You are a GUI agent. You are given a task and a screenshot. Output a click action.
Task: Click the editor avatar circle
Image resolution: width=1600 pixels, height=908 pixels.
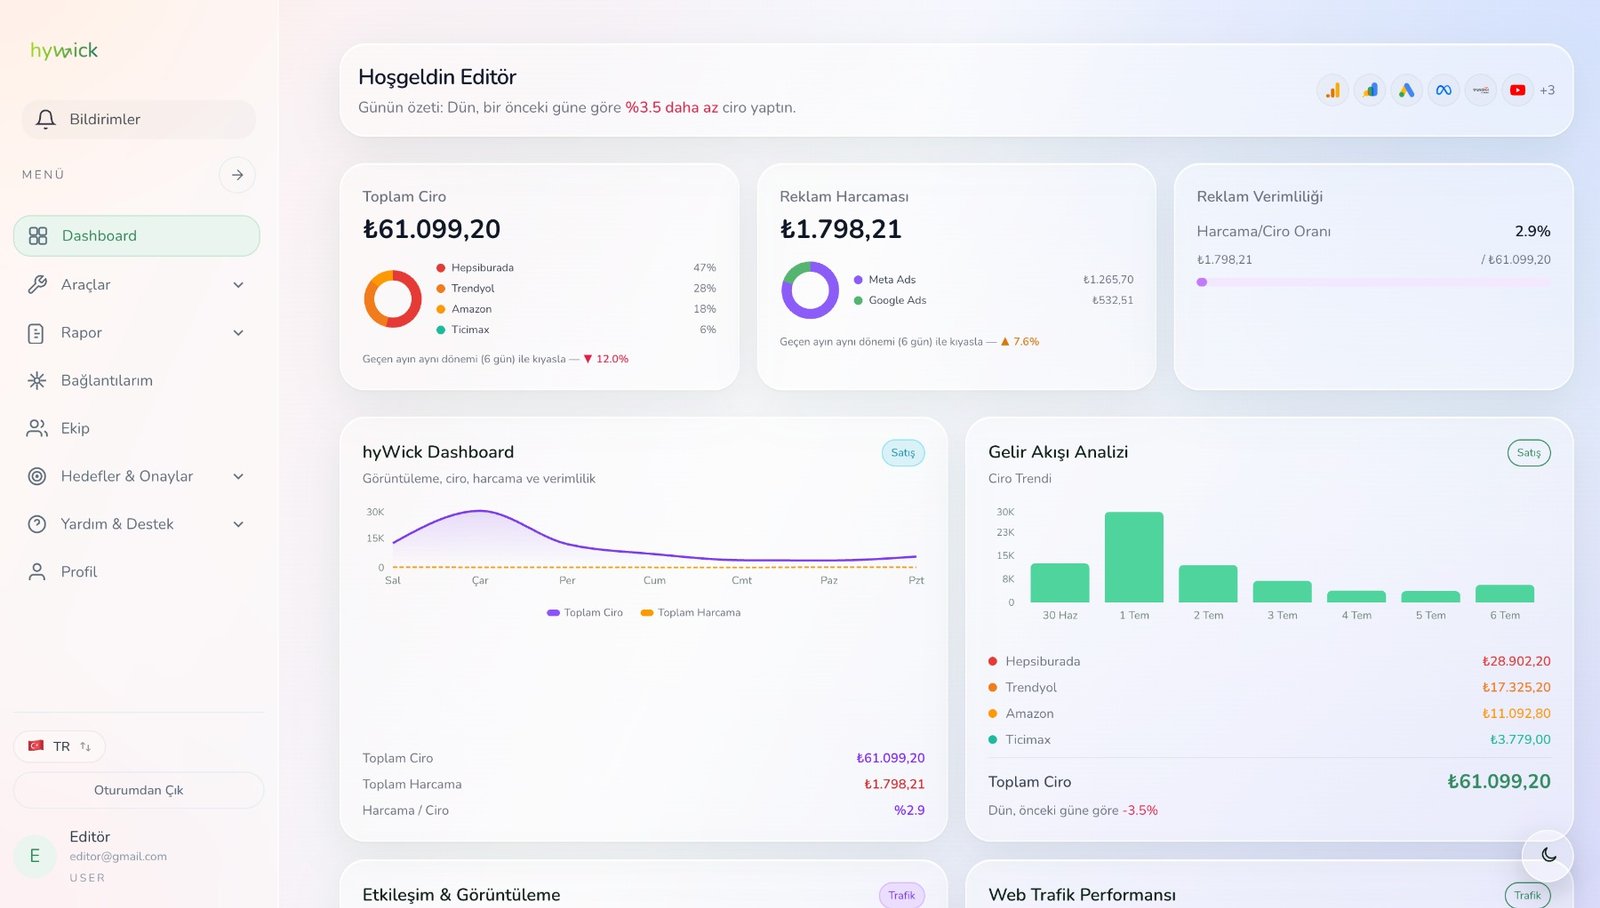[35, 856]
